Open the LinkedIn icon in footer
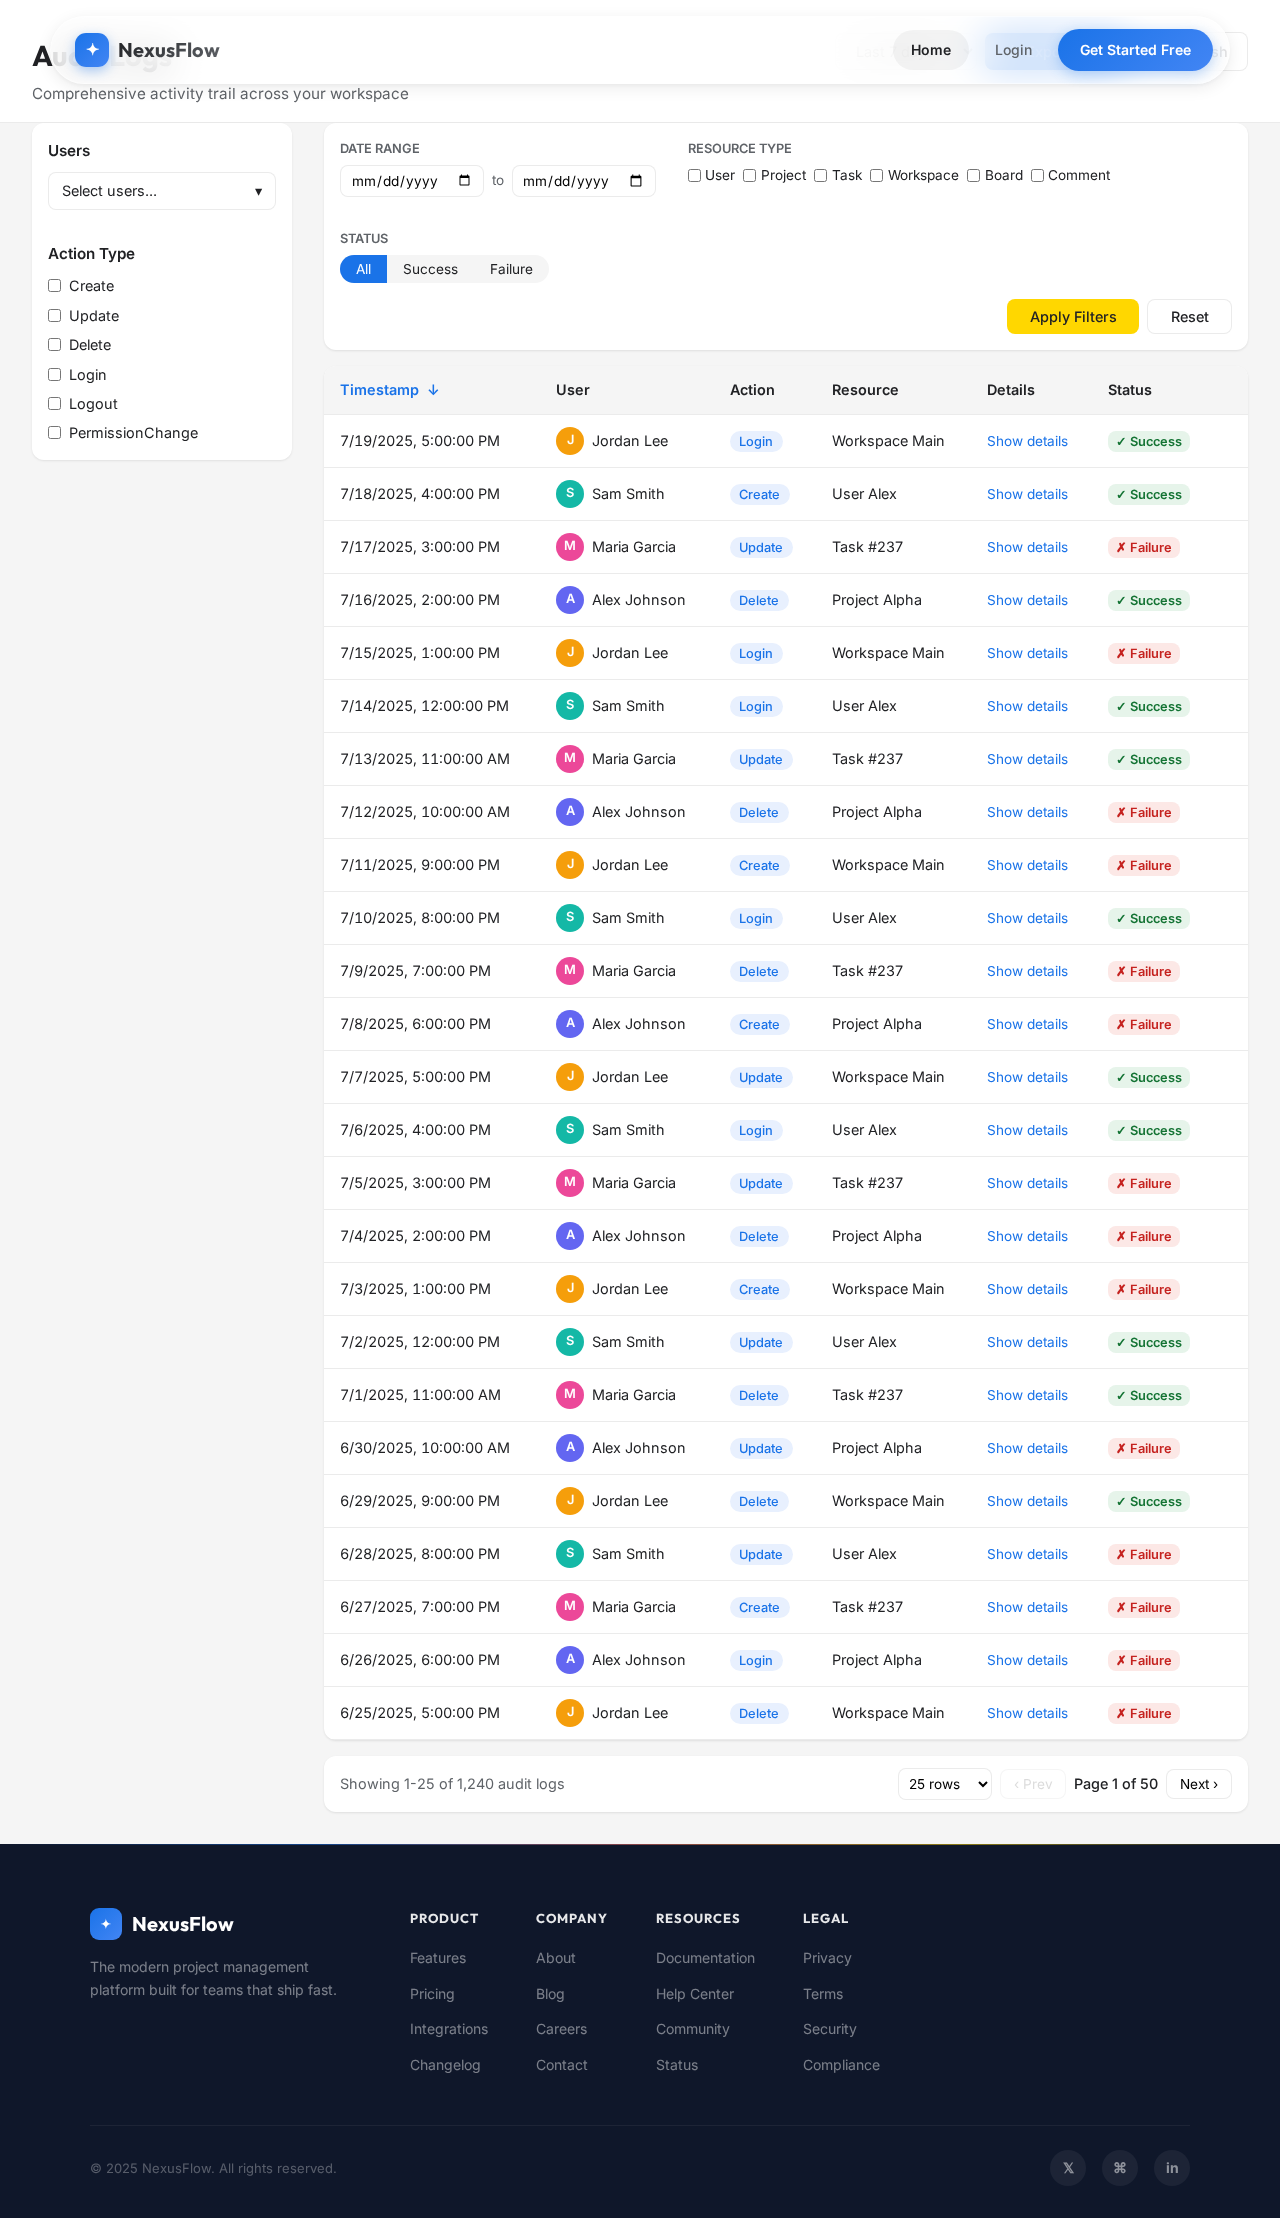Image resolution: width=1280 pixels, height=2218 pixels. (x=1172, y=2168)
